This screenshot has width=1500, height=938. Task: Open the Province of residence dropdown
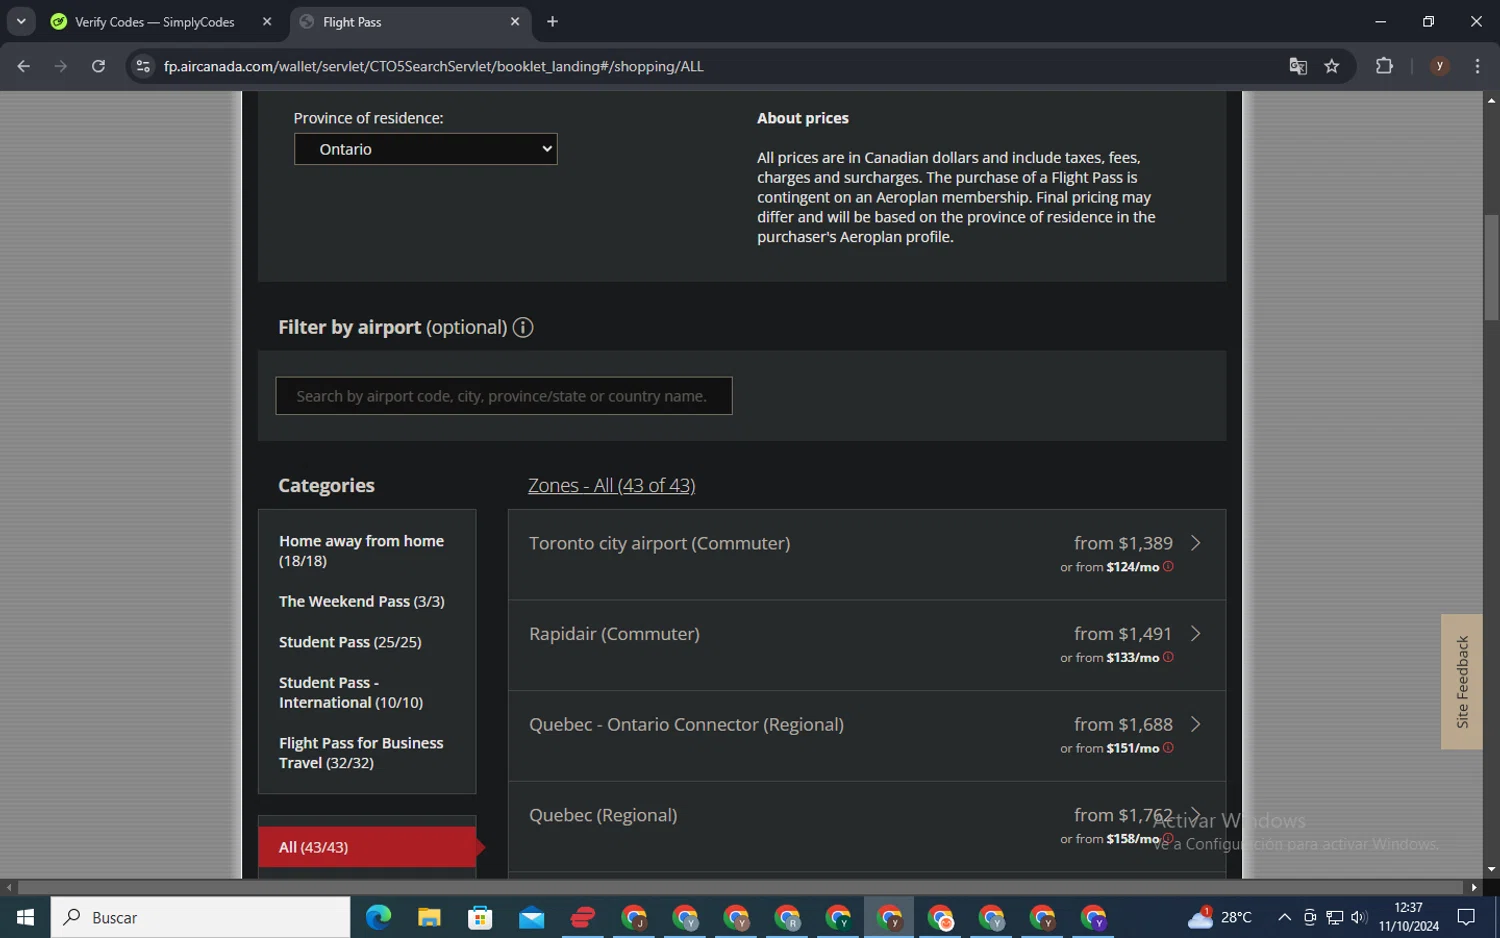[425, 149]
